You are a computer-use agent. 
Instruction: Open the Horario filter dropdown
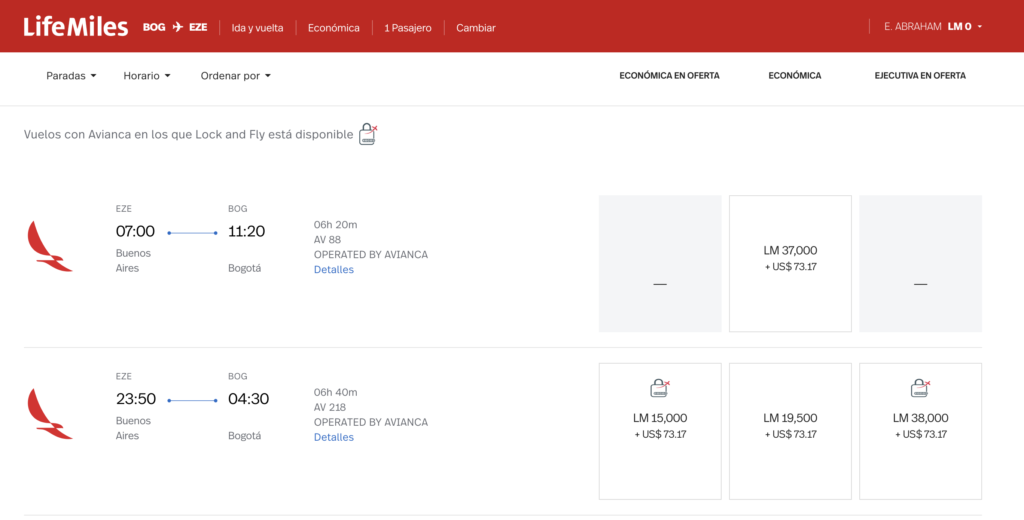tap(147, 76)
